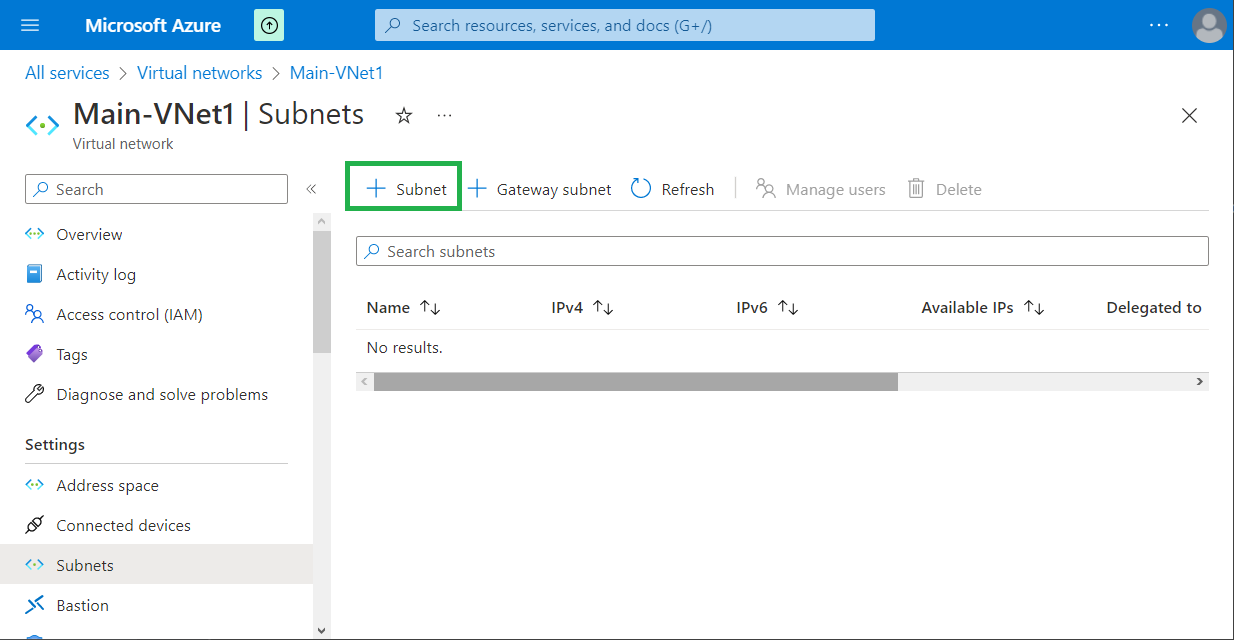Click the sidebar scrollbar down arrow
This screenshot has width=1234, height=640.
click(x=321, y=630)
